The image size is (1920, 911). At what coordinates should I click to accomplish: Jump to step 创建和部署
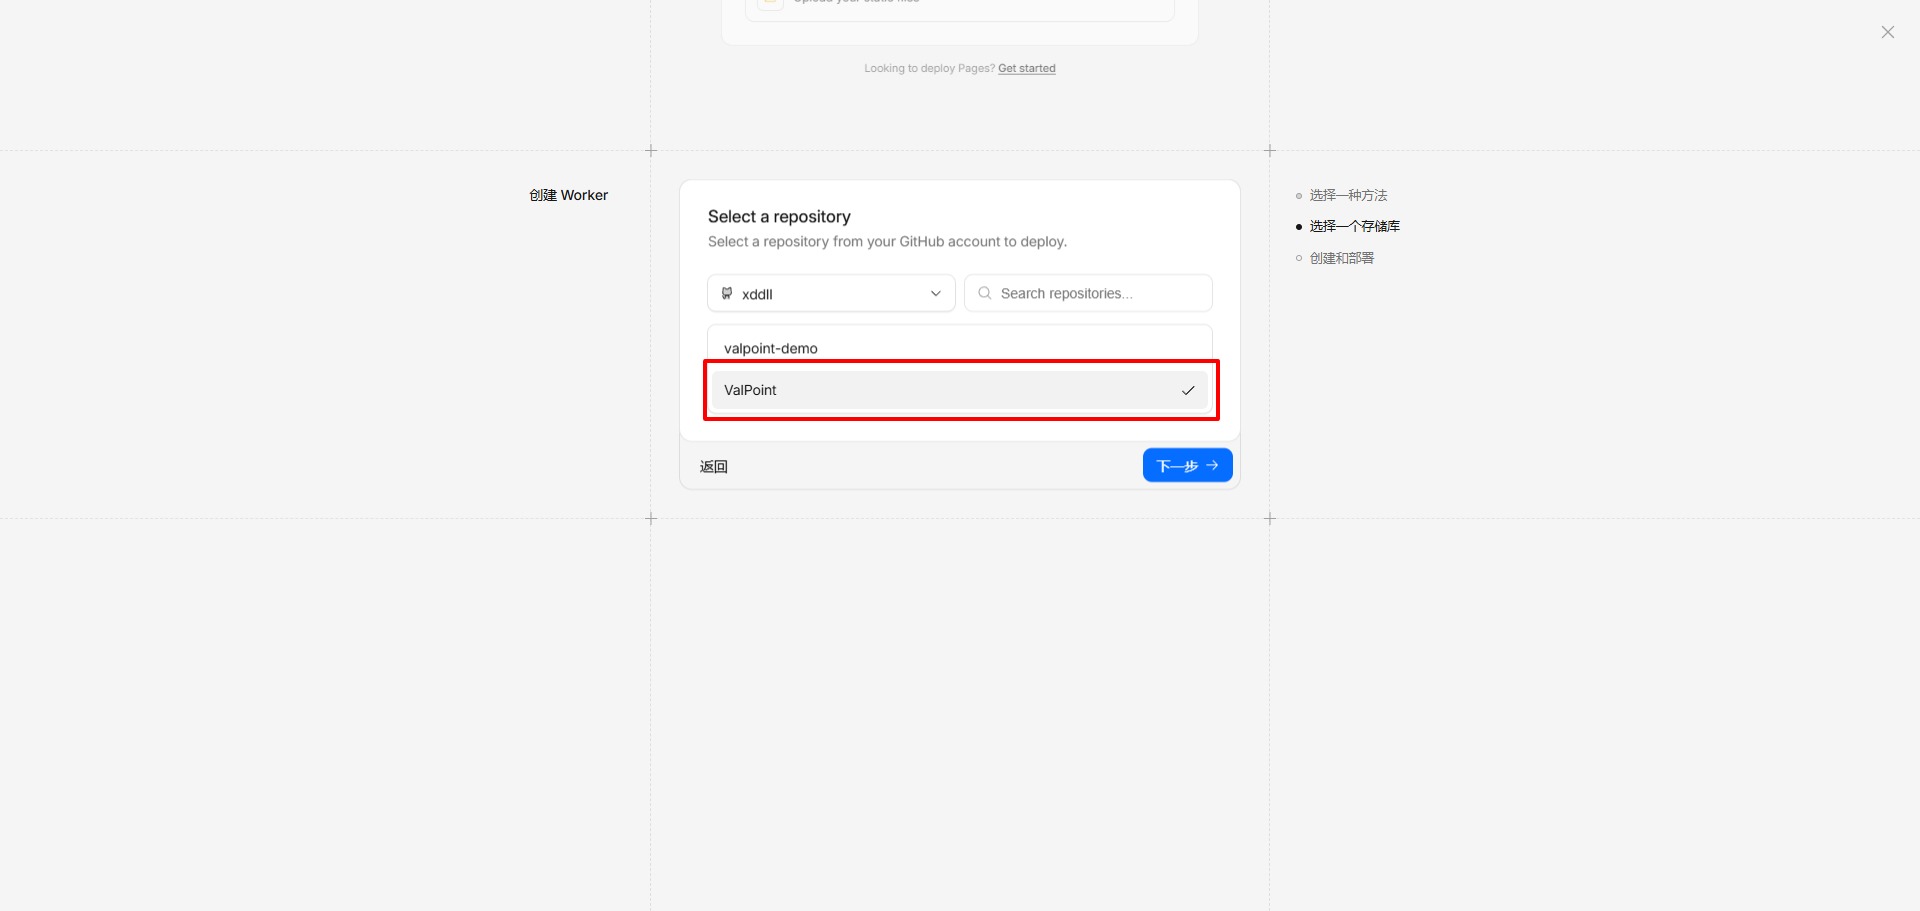[1342, 258]
